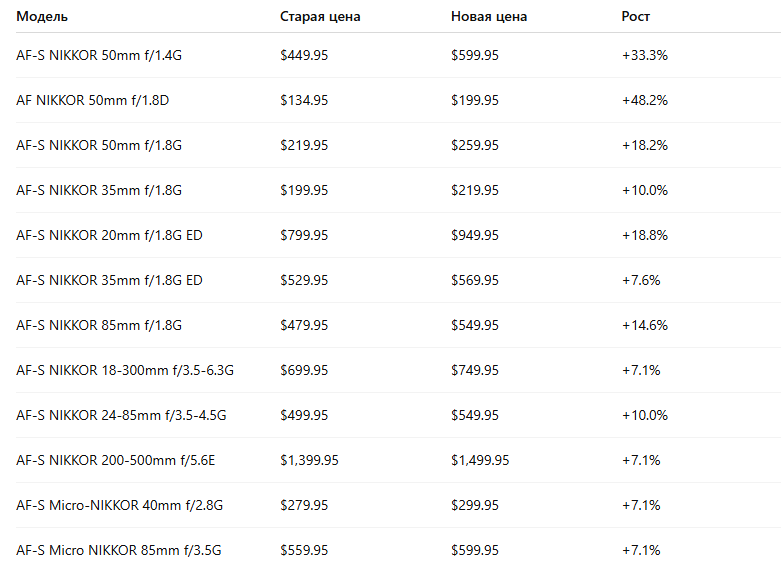Click the "Рост" column header

pos(636,16)
